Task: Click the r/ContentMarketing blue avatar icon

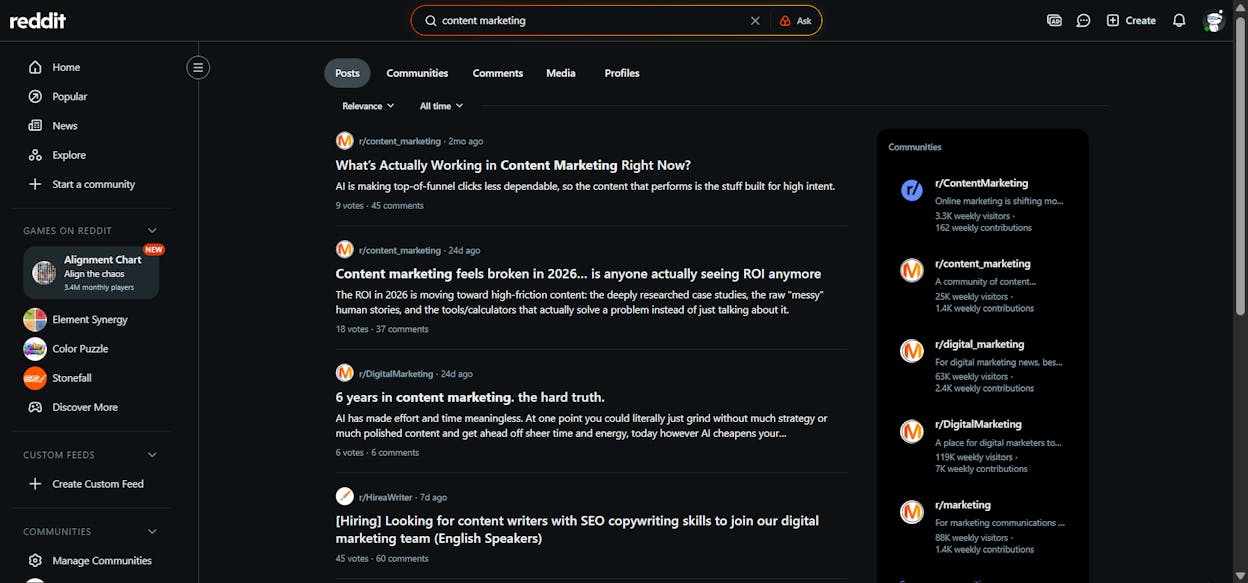Action: [x=912, y=190]
